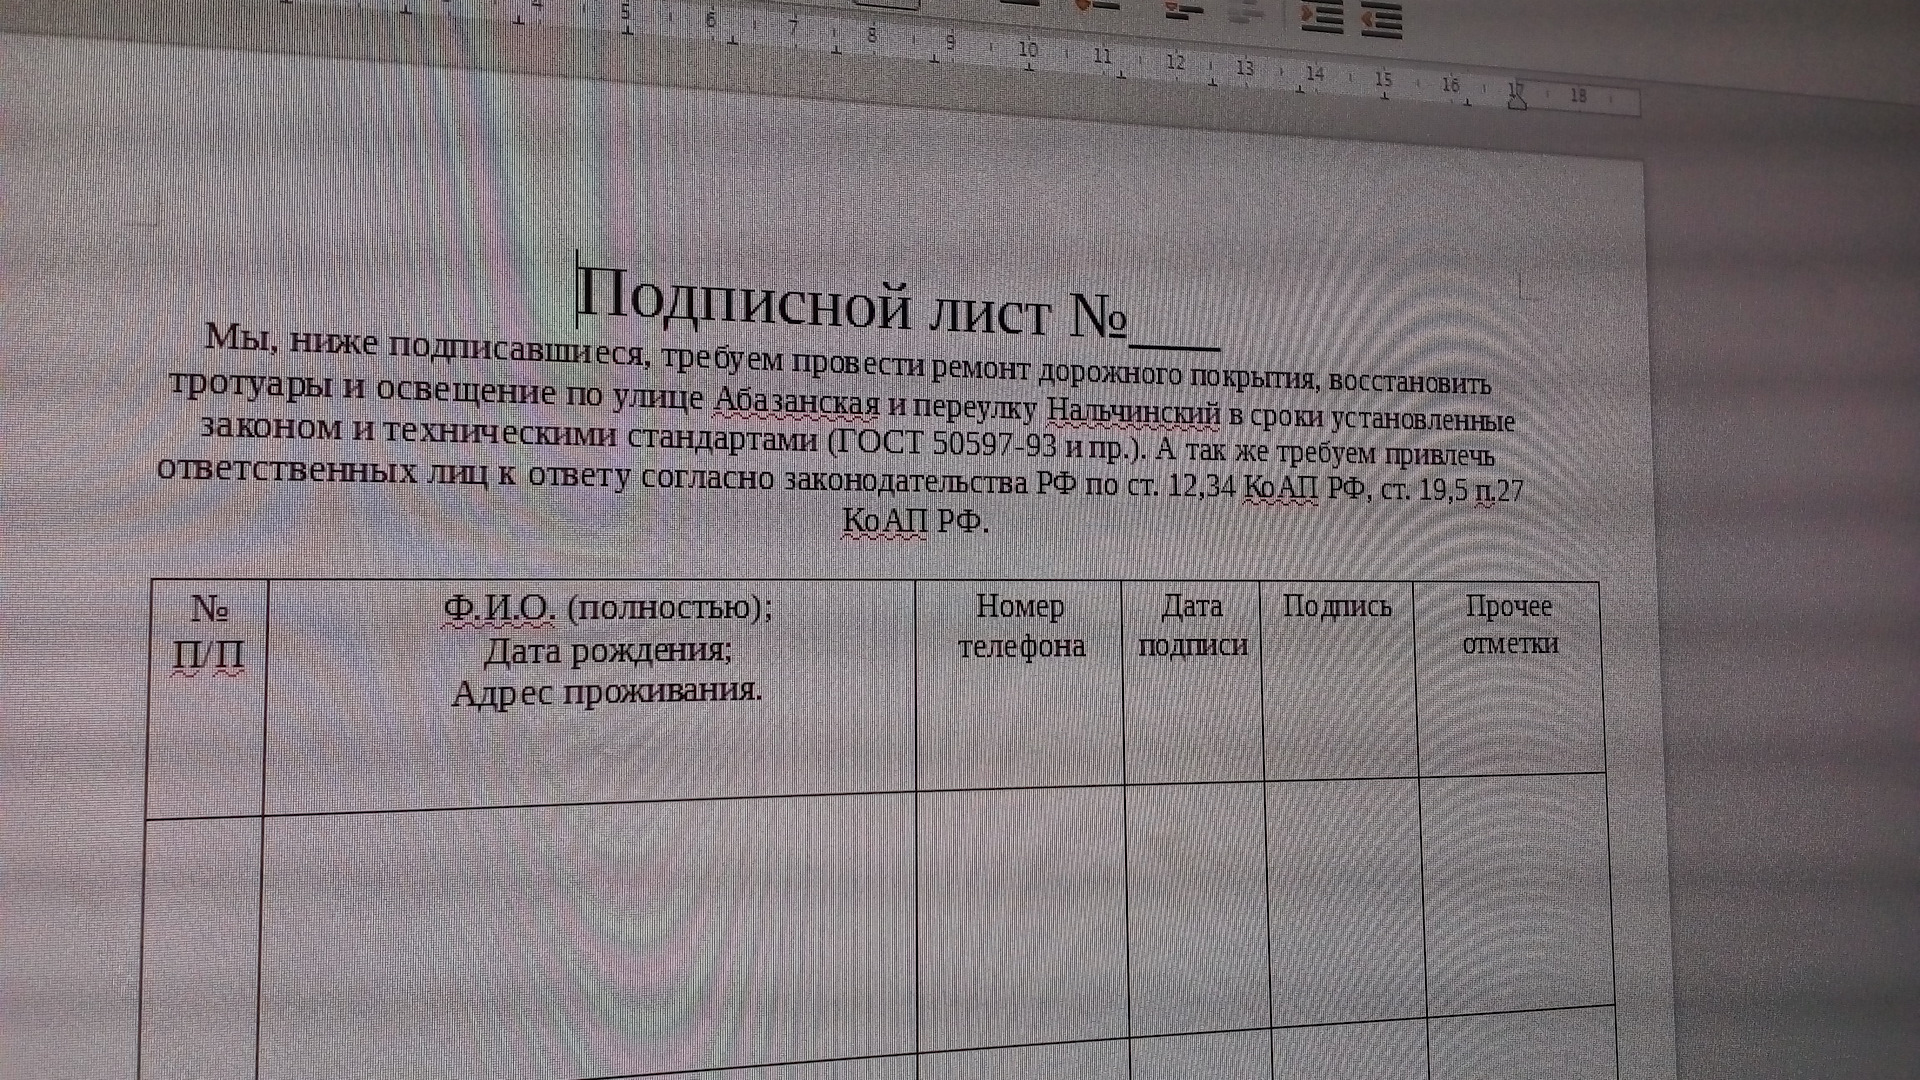The height and width of the screenshot is (1080, 1920).
Task: Click the Increase Indent toolbar icon
Action: click(1321, 17)
